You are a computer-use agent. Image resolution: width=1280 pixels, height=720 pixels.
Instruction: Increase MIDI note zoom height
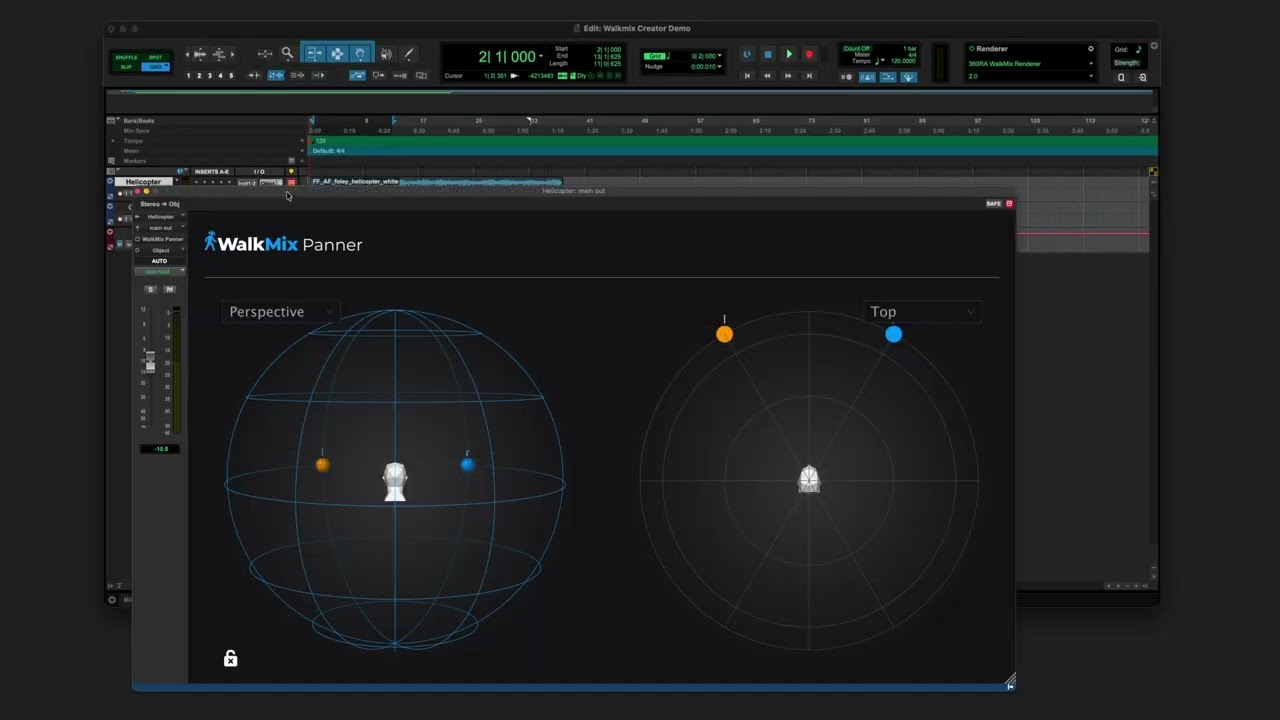(219, 54)
